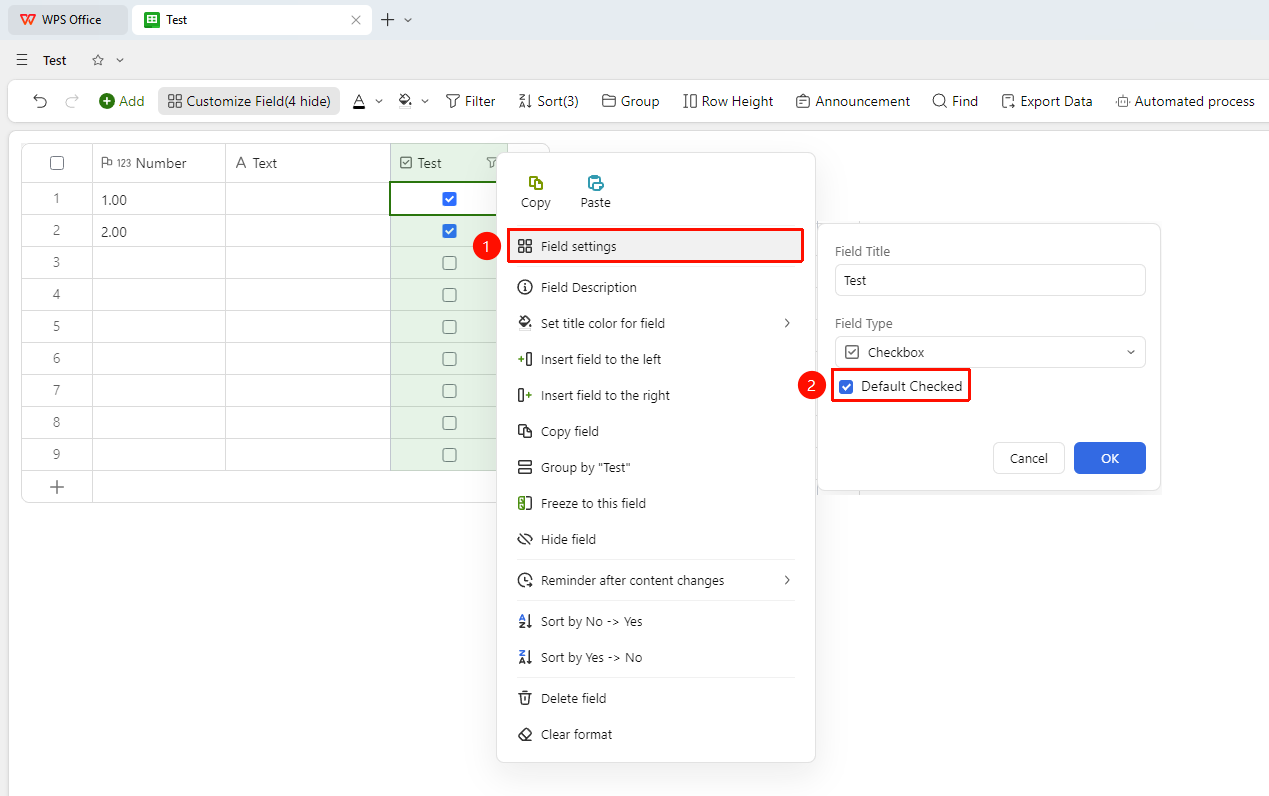
Task: Open Row Height options
Action: pos(728,101)
